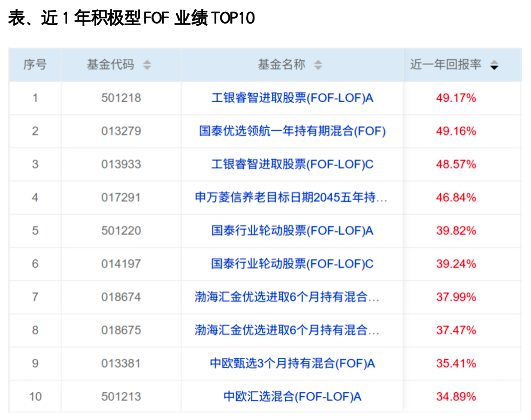Click the 近一年回报率 header label
The width and height of the screenshot is (531, 420).
(446, 64)
